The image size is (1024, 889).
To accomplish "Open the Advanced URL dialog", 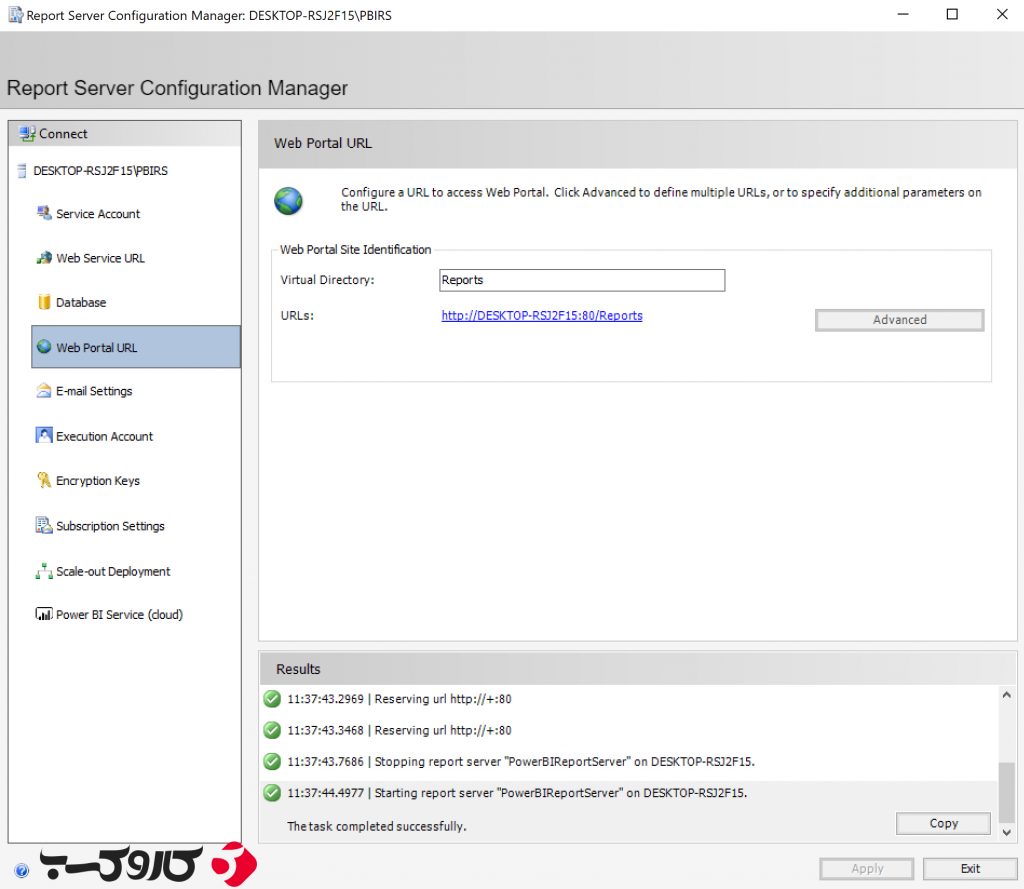I will click(x=898, y=319).
